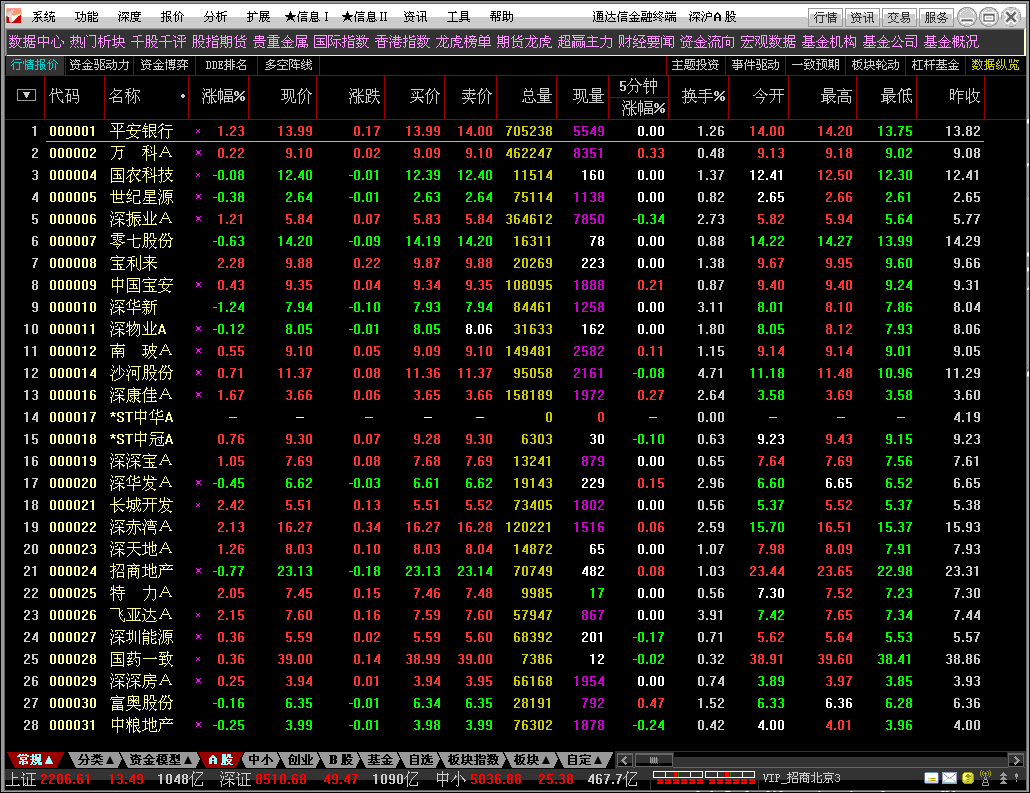1030x793 pixels.
Task: Click the pink × marker beside 国药一致
Action: pos(198,659)
